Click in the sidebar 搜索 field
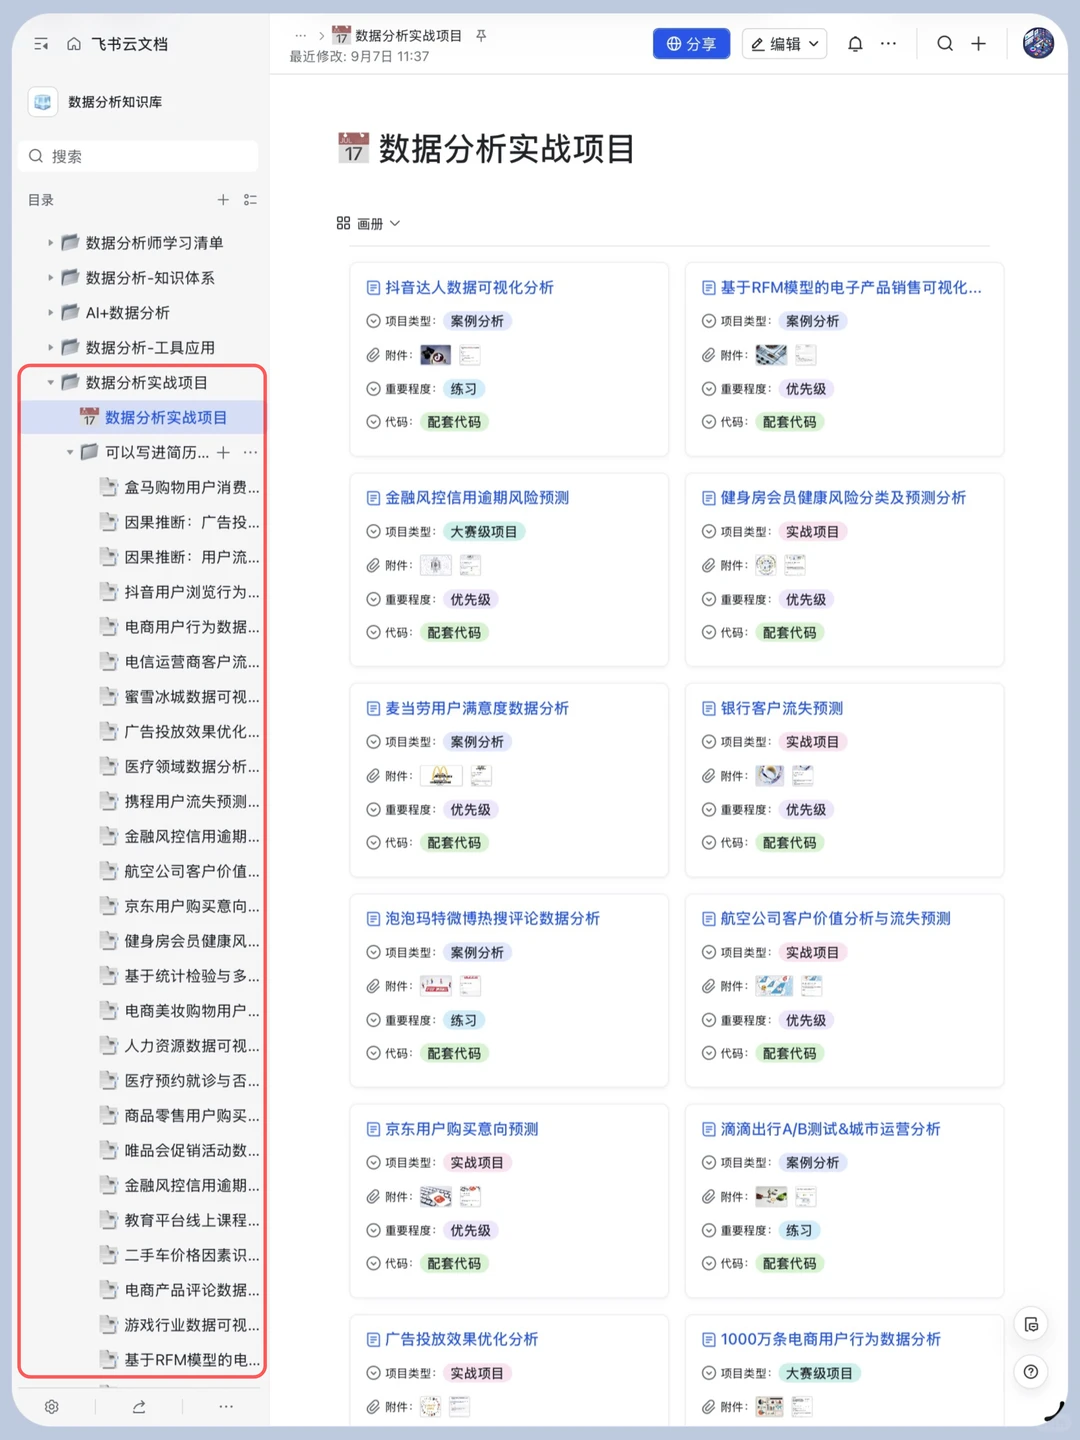 [x=138, y=156]
